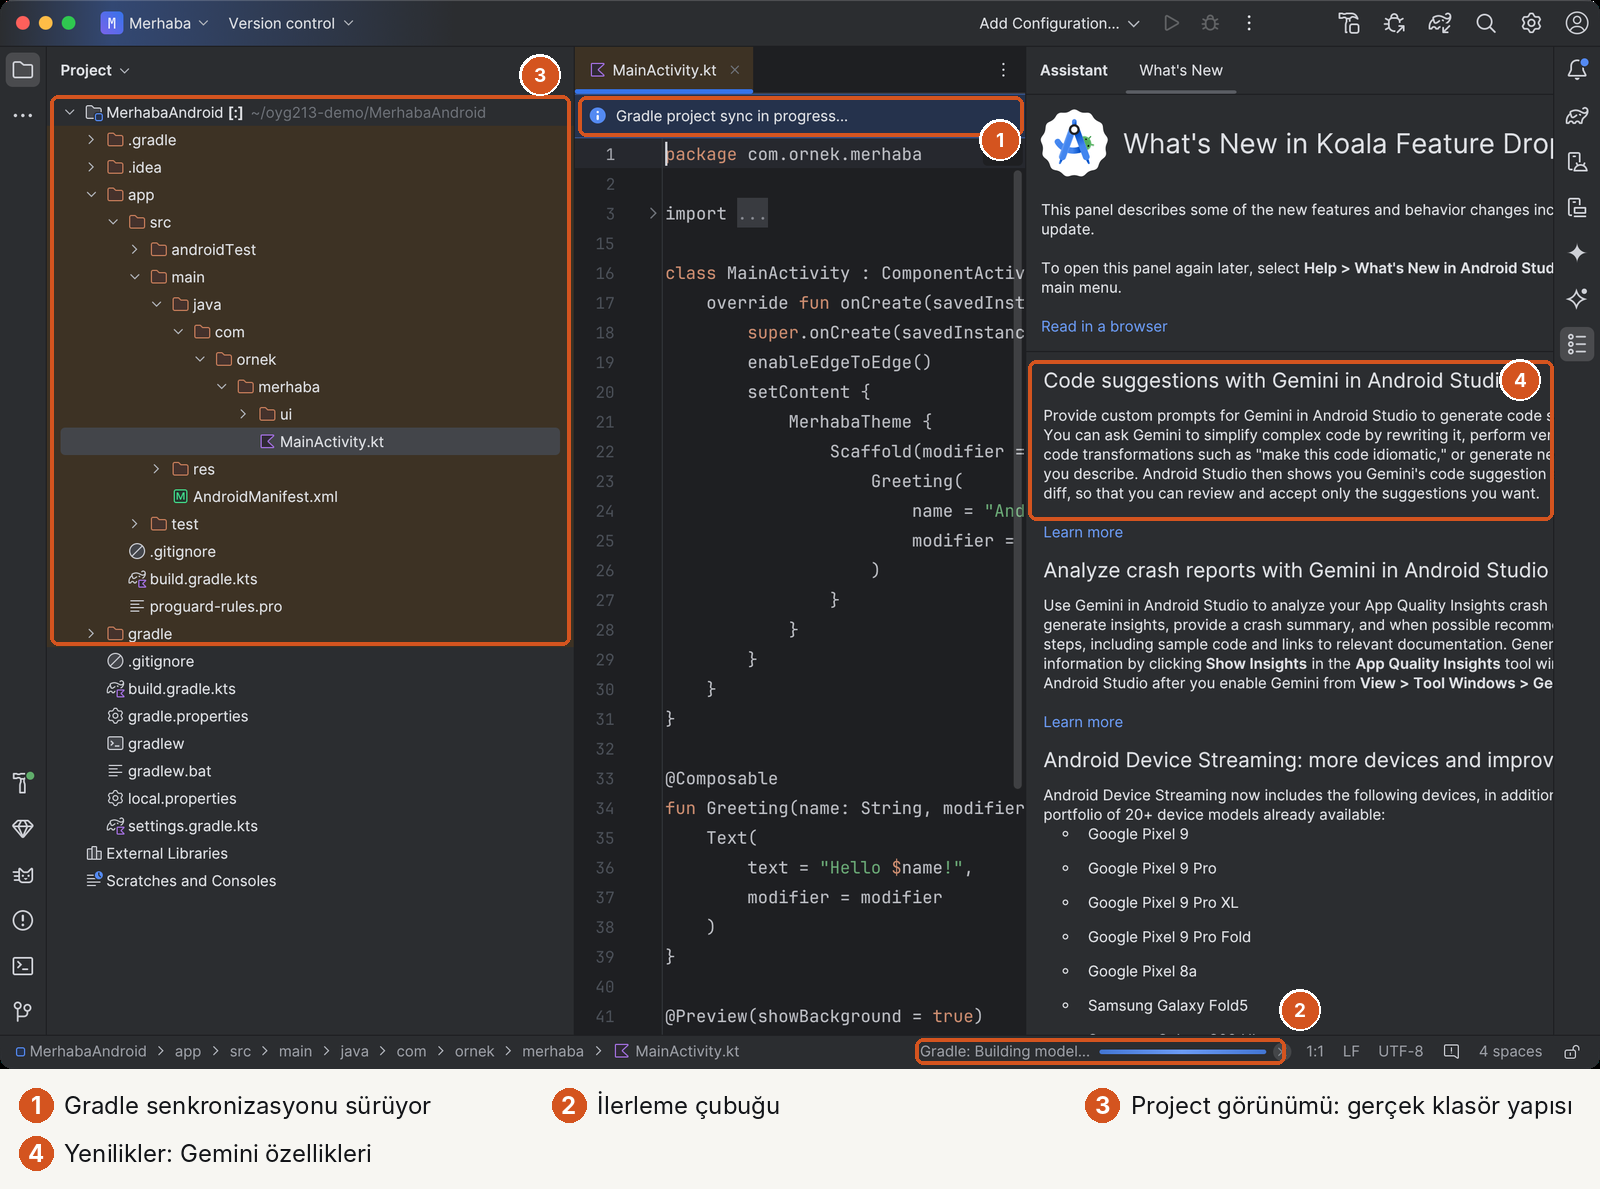This screenshot has height=1189, width=1600.
Task: Click Read in a browser link
Action: 1104,326
